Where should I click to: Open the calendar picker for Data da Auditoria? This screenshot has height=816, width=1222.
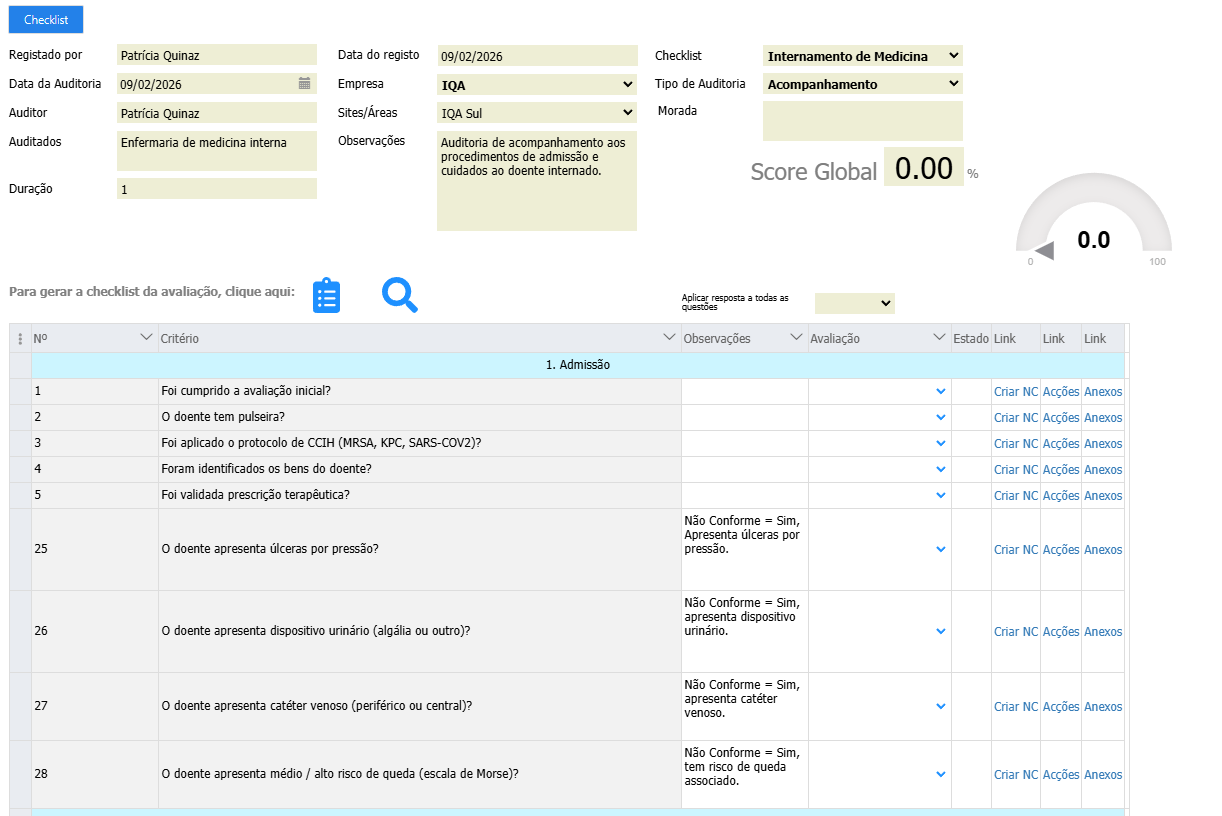(x=305, y=84)
